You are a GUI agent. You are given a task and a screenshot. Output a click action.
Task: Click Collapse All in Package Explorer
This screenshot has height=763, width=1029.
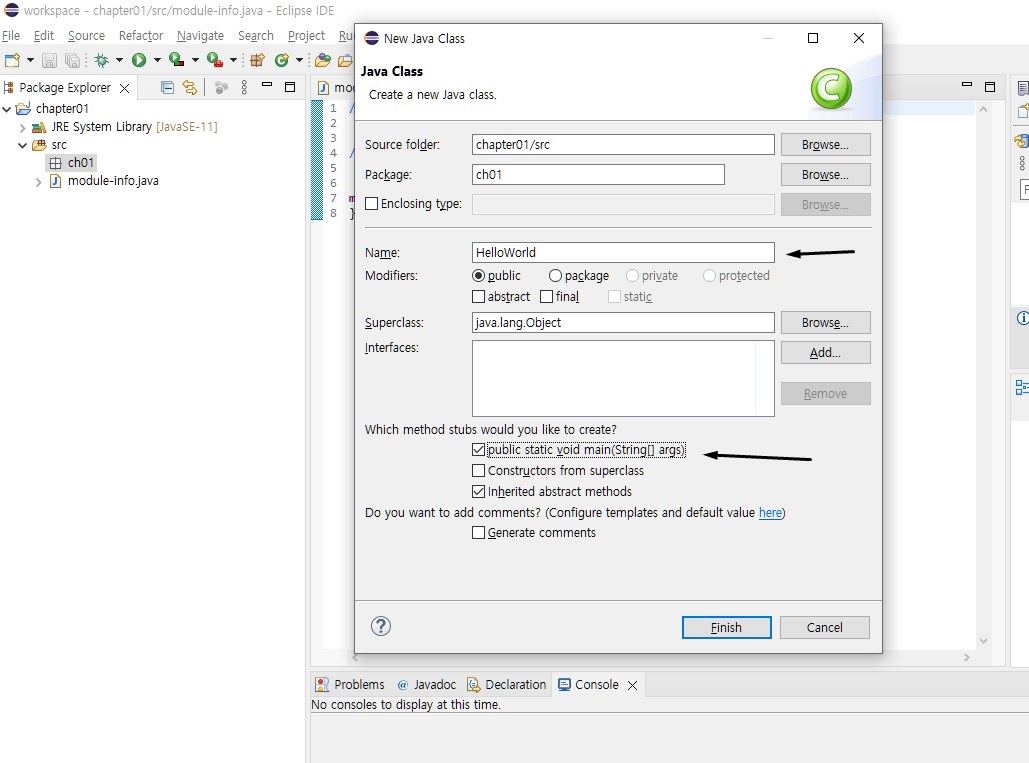pyautogui.click(x=167, y=87)
